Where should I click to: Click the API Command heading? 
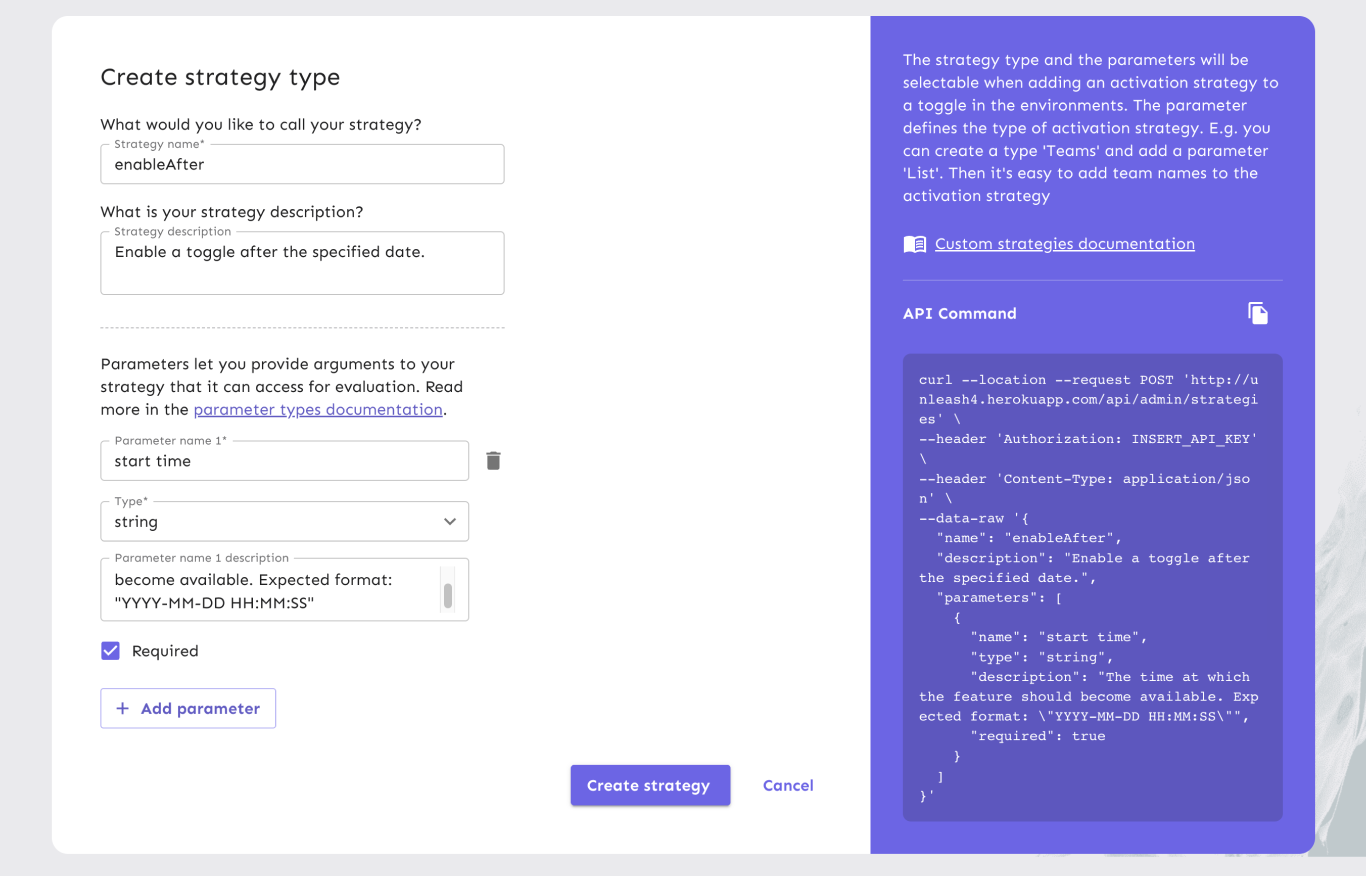click(x=959, y=313)
